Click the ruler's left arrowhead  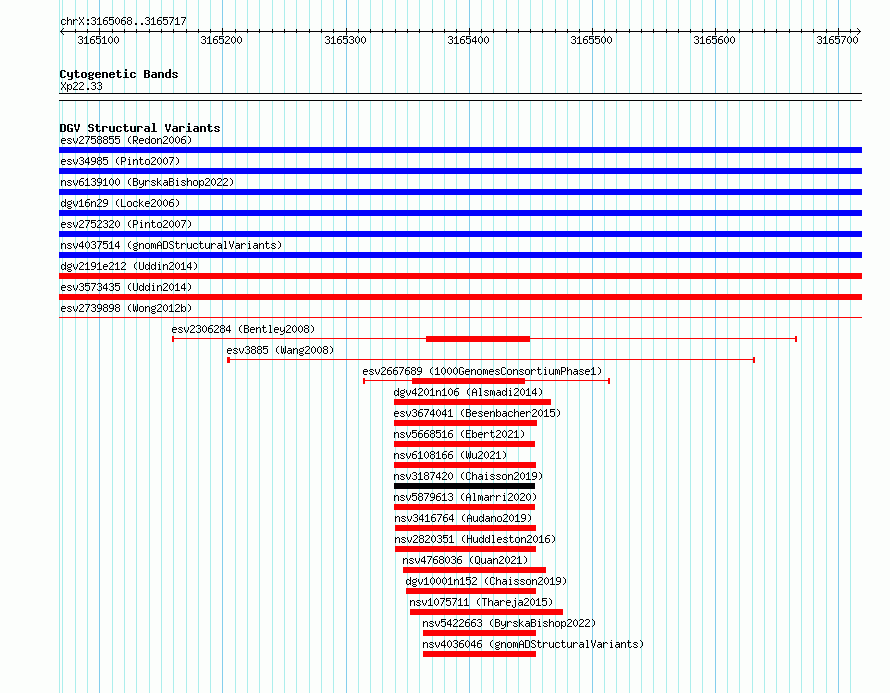[x=62, y=31]
